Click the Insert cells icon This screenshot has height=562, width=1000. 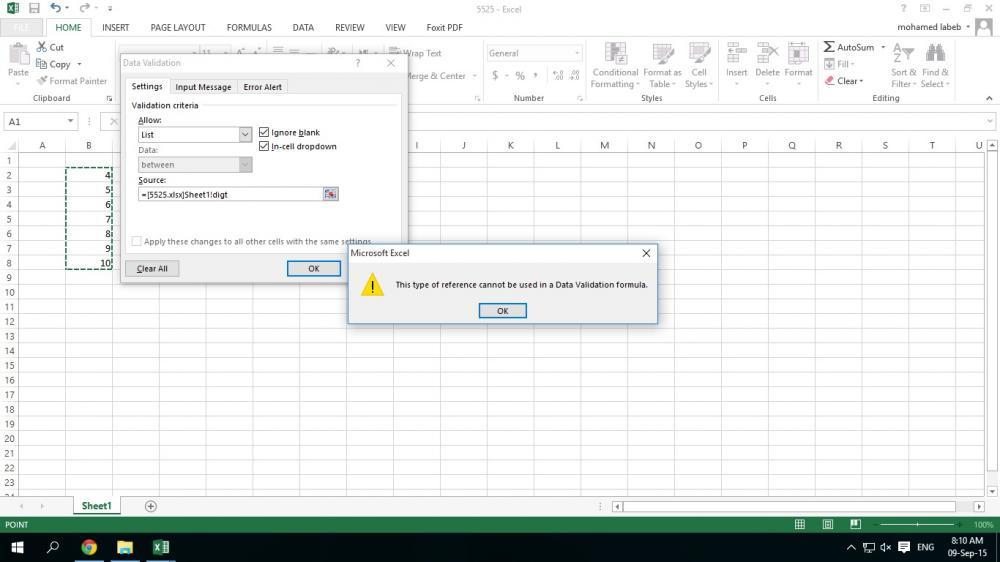[737, 54]
